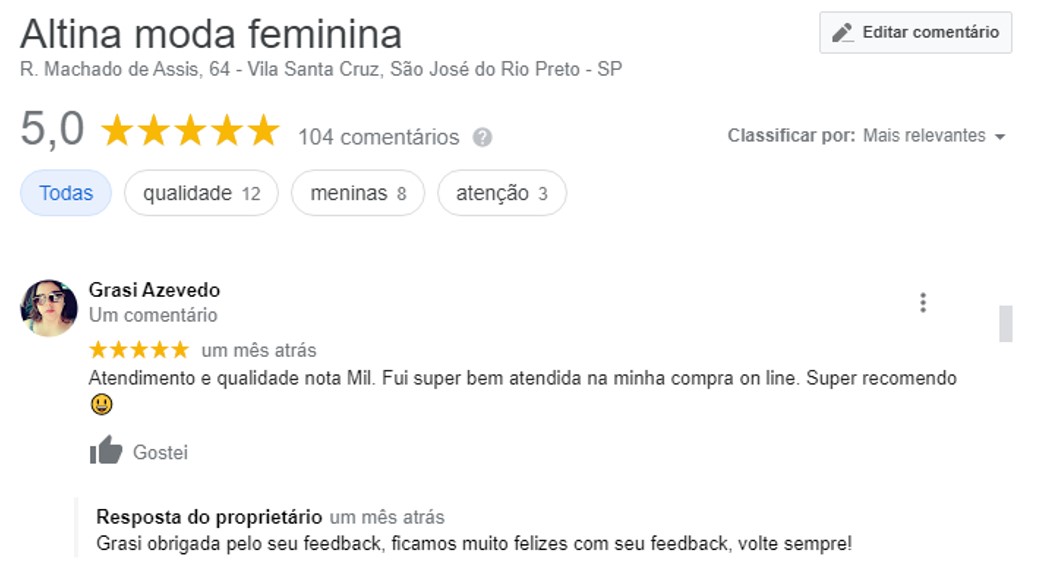The width and height of the screenshot is (1050, 564).
Task: Click the Classificar por label
Action: (791, 136)
